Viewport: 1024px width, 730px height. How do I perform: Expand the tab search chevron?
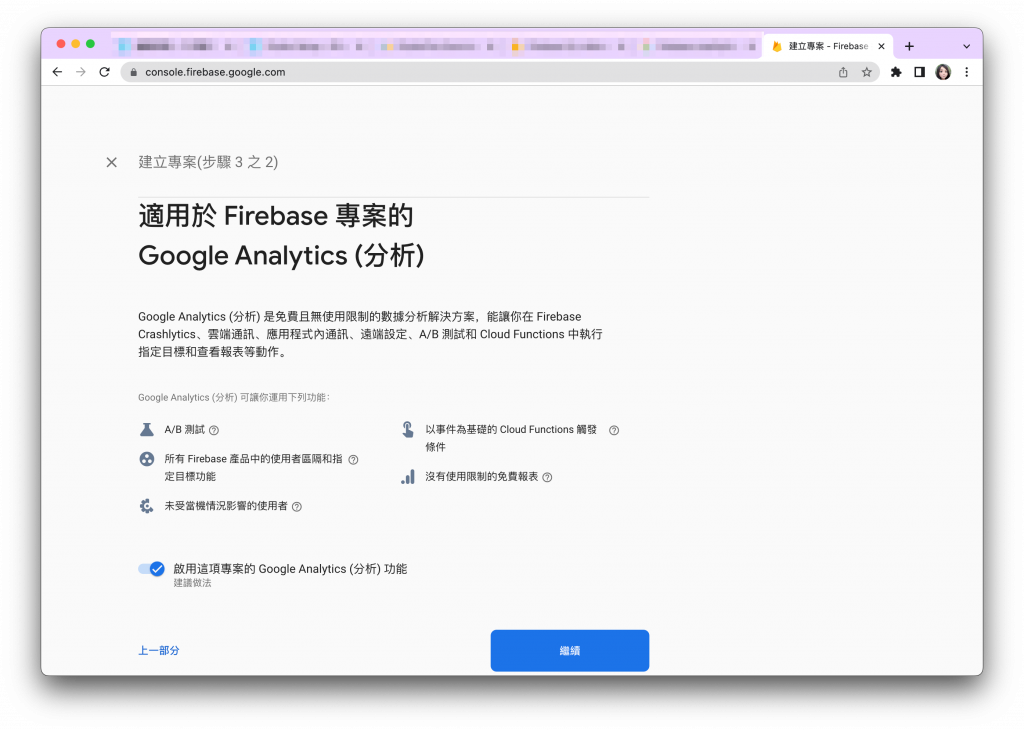[x=967, y=46]
